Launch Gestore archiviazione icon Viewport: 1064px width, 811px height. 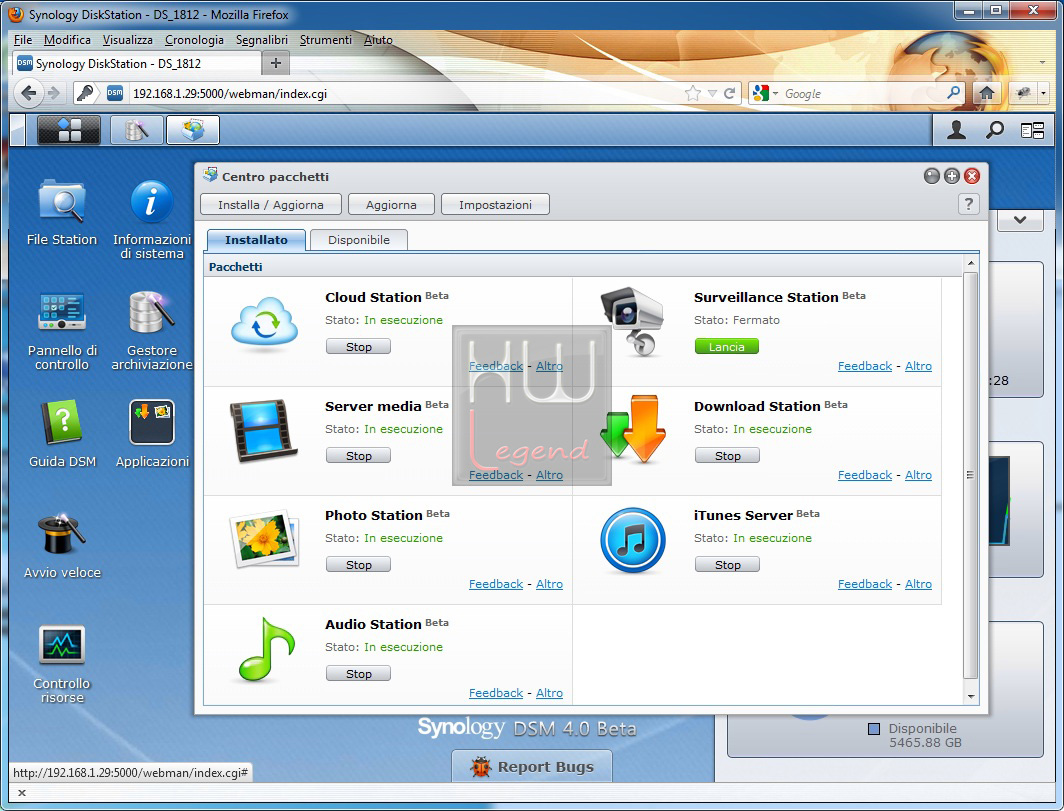151,312
